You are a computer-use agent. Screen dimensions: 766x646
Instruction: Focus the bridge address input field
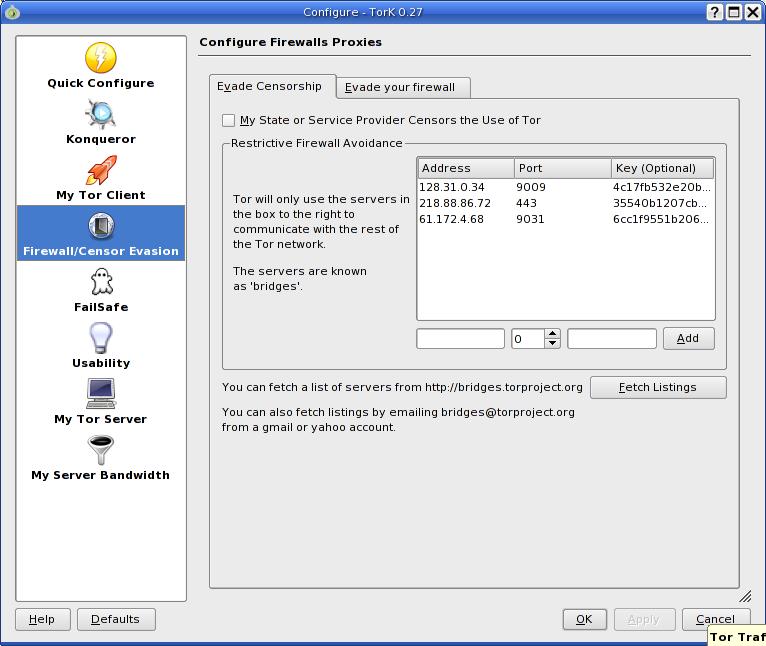[x=460, y=339]
